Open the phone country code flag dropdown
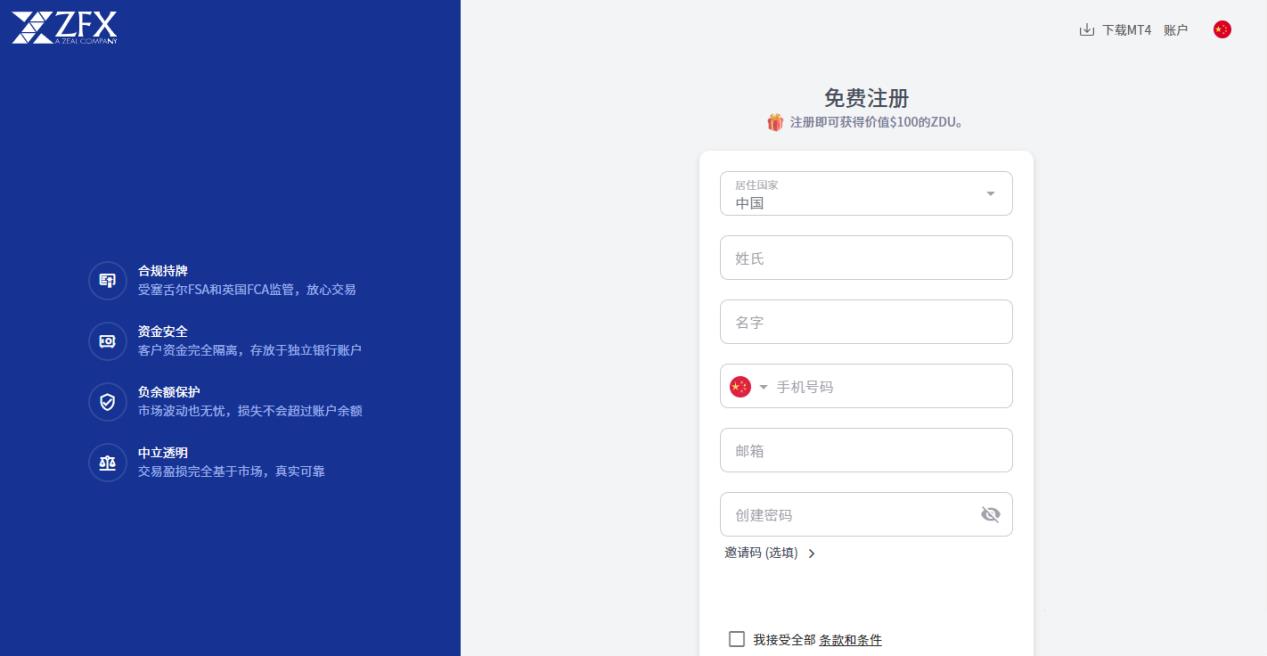1267x656 pixels. pyautogui.click(x=749, y=387)
